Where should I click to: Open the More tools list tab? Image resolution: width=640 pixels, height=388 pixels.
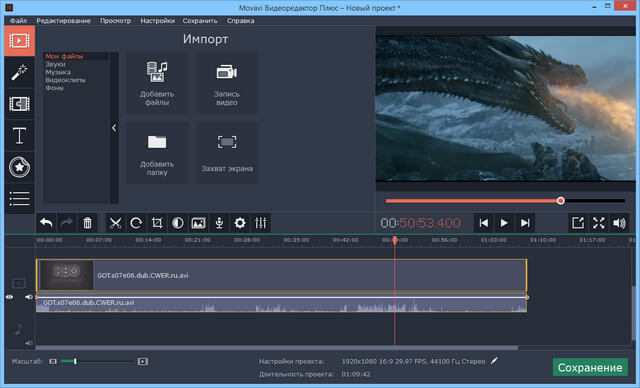click(19, 198)
